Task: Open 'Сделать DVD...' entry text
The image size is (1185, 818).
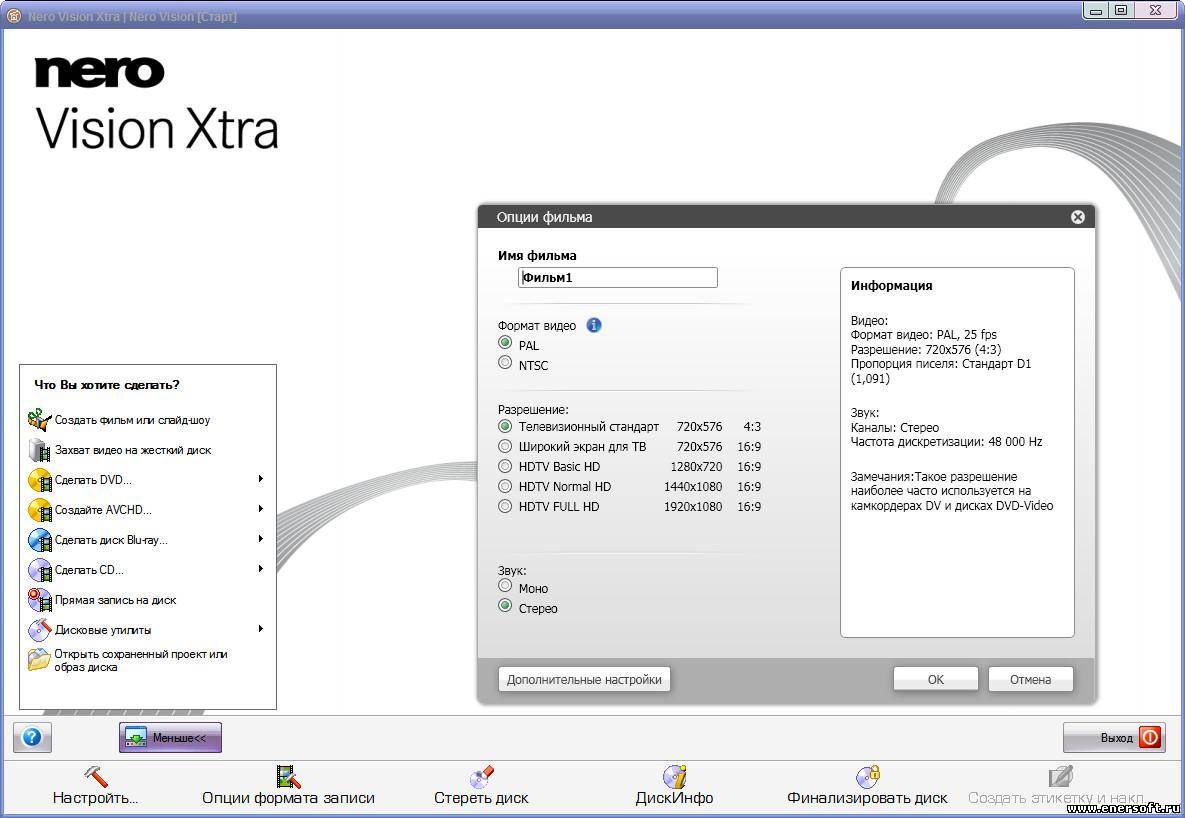Action: tap(94, 480)
